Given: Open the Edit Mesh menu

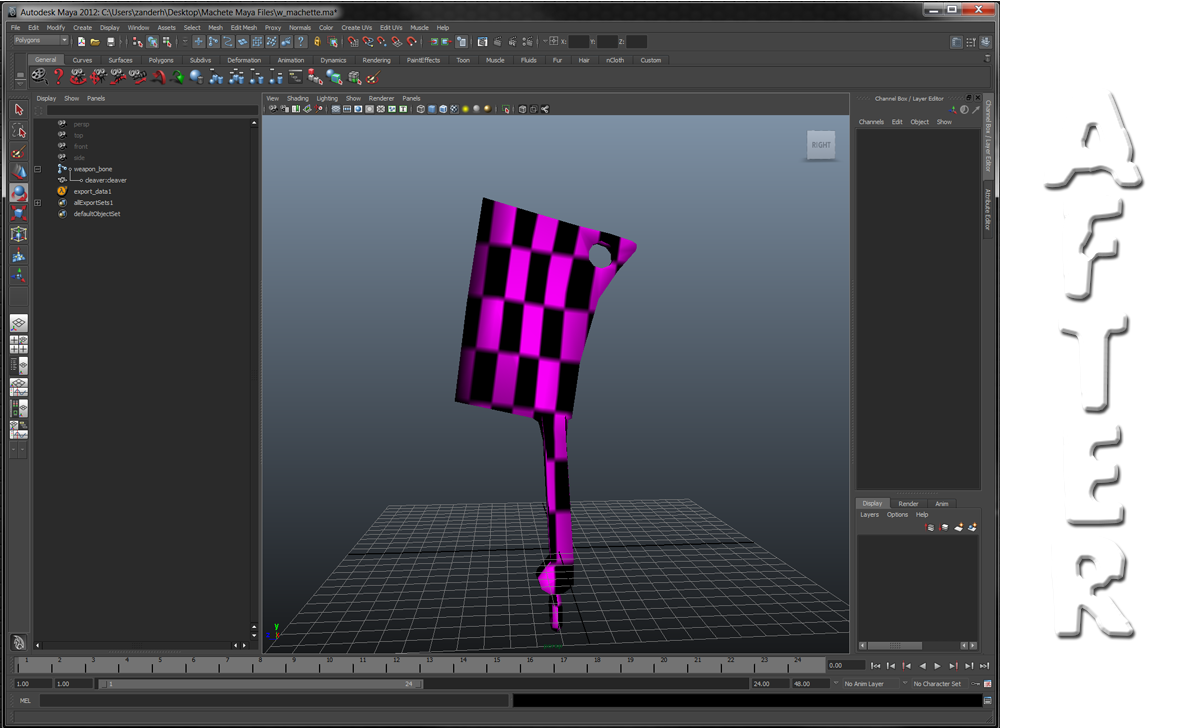Looking at the screenshot, I should pyautogui.click(x=243, y=28).
